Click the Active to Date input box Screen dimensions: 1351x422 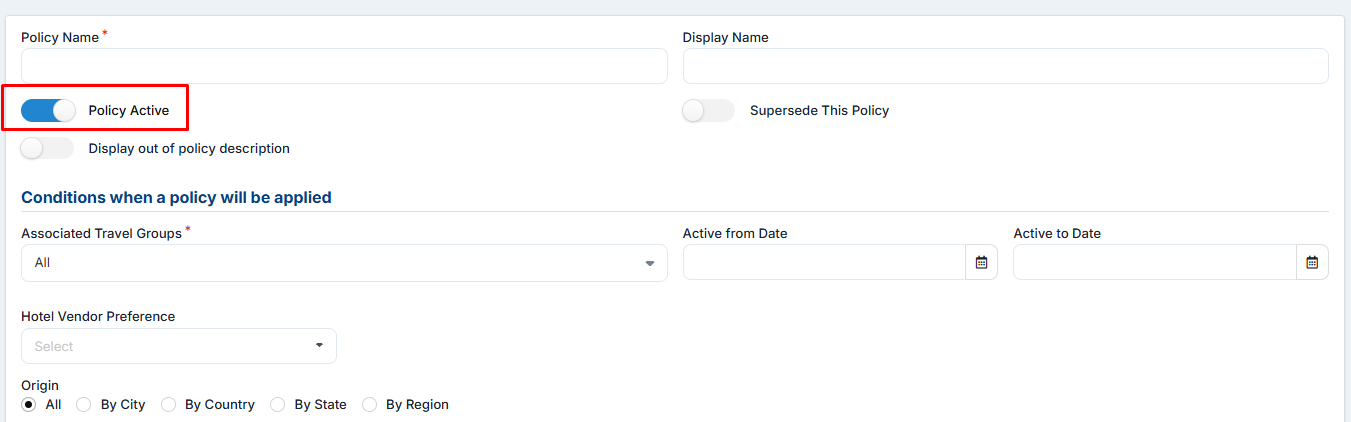point(1154,263)
